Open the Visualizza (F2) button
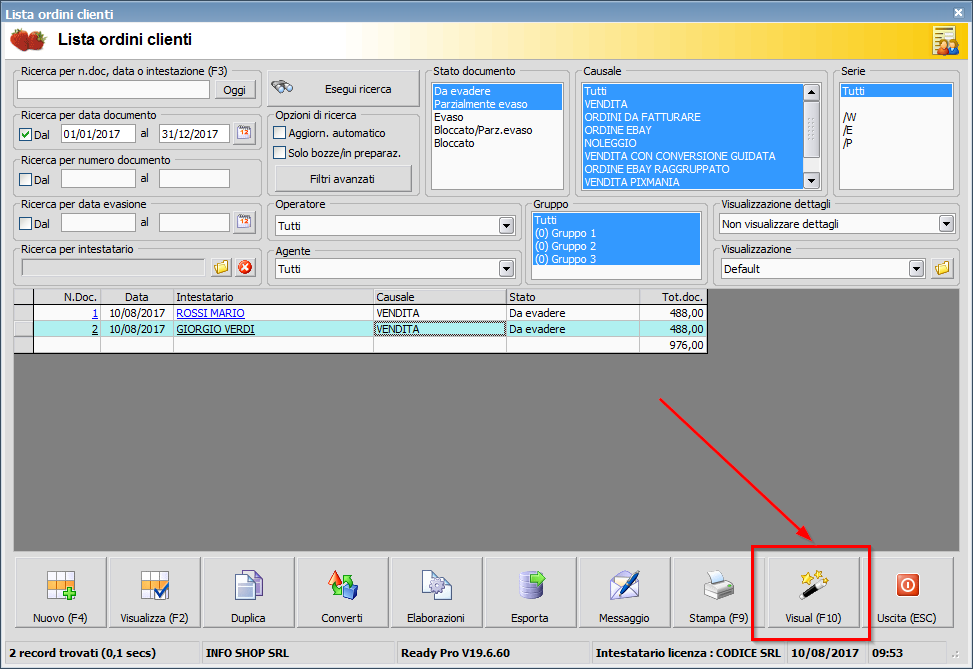The image size is (973, 669). 154,592
